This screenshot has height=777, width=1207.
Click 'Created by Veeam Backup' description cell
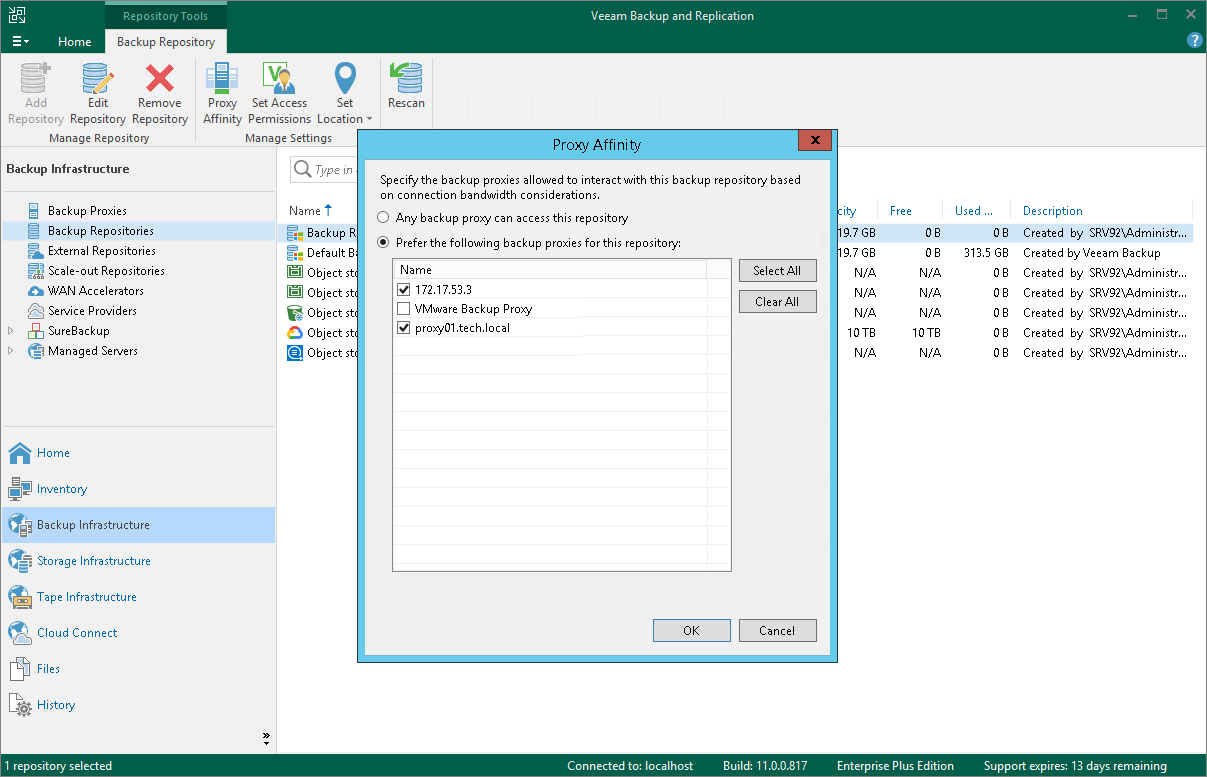1092,253
